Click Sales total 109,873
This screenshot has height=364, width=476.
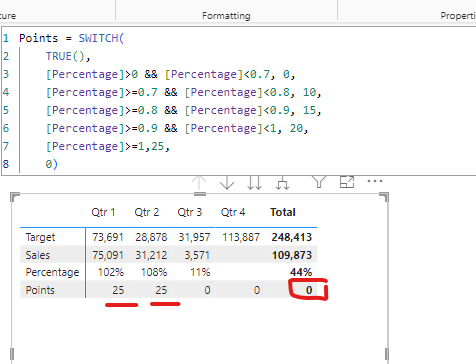click(292, 255)
